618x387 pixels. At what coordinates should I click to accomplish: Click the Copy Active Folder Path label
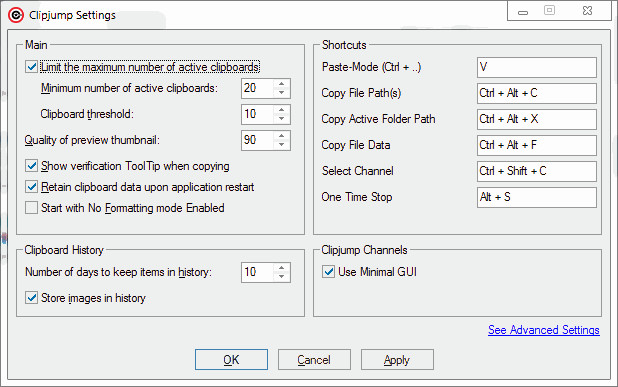point(378,119)
